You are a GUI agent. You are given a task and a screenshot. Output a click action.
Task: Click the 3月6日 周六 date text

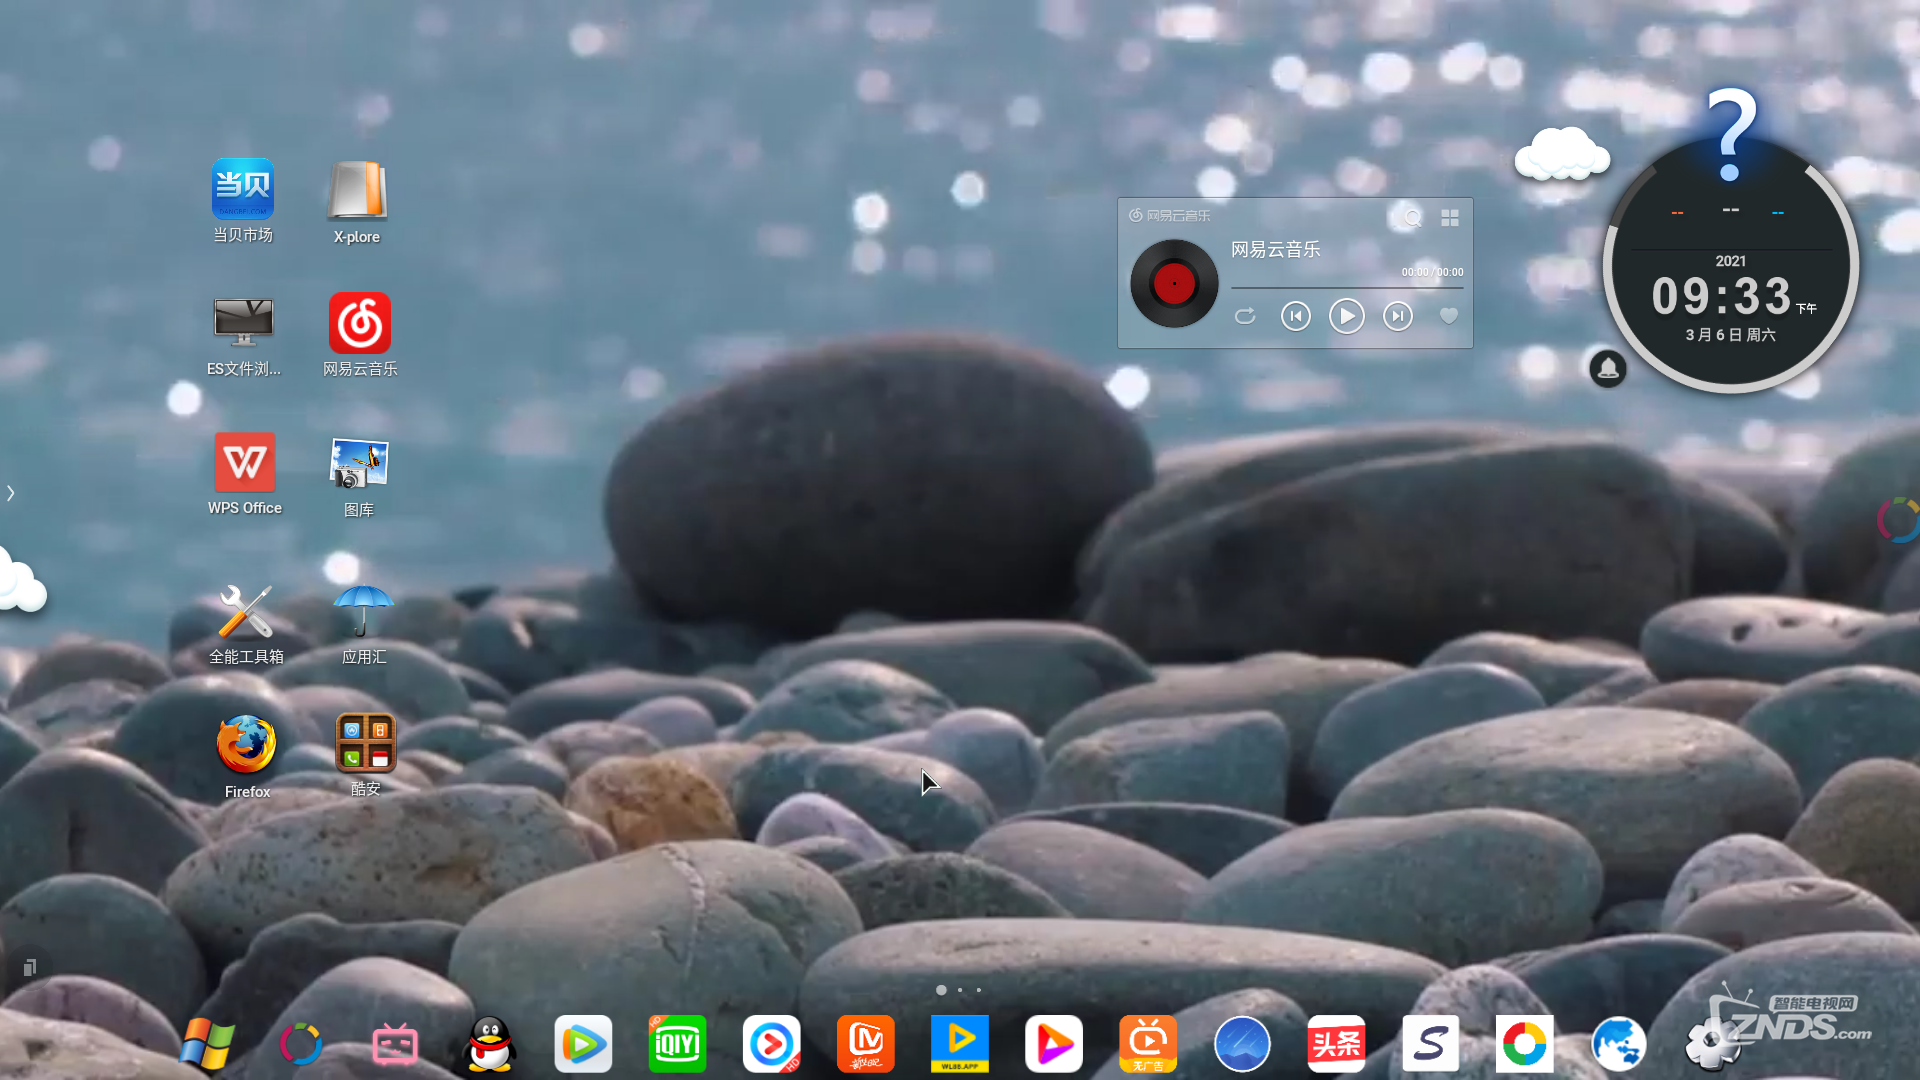click(1731, 335)
